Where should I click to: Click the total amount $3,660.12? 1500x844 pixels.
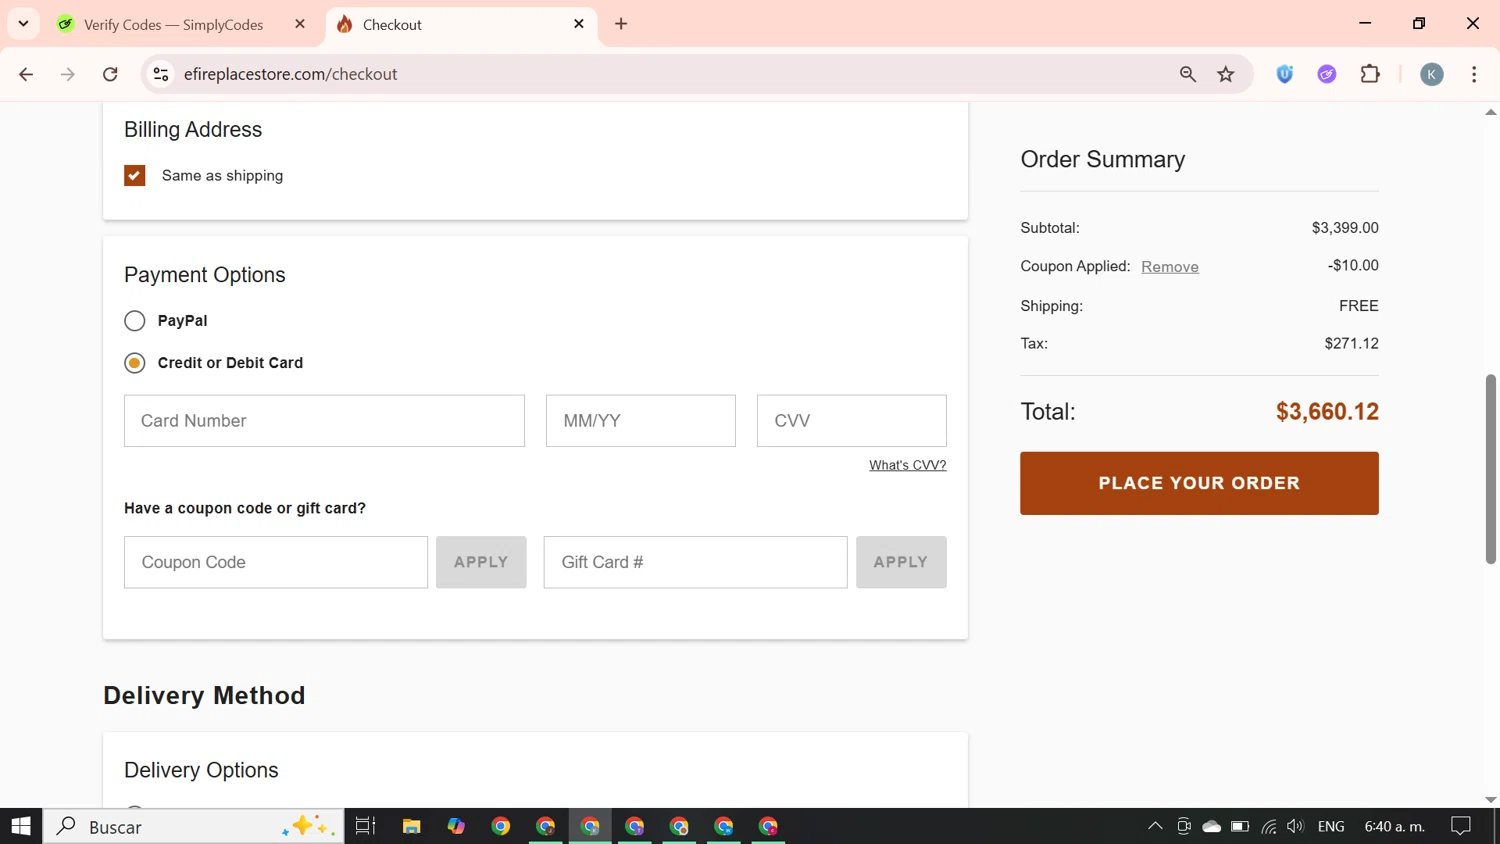click(x=1327, y=412)
